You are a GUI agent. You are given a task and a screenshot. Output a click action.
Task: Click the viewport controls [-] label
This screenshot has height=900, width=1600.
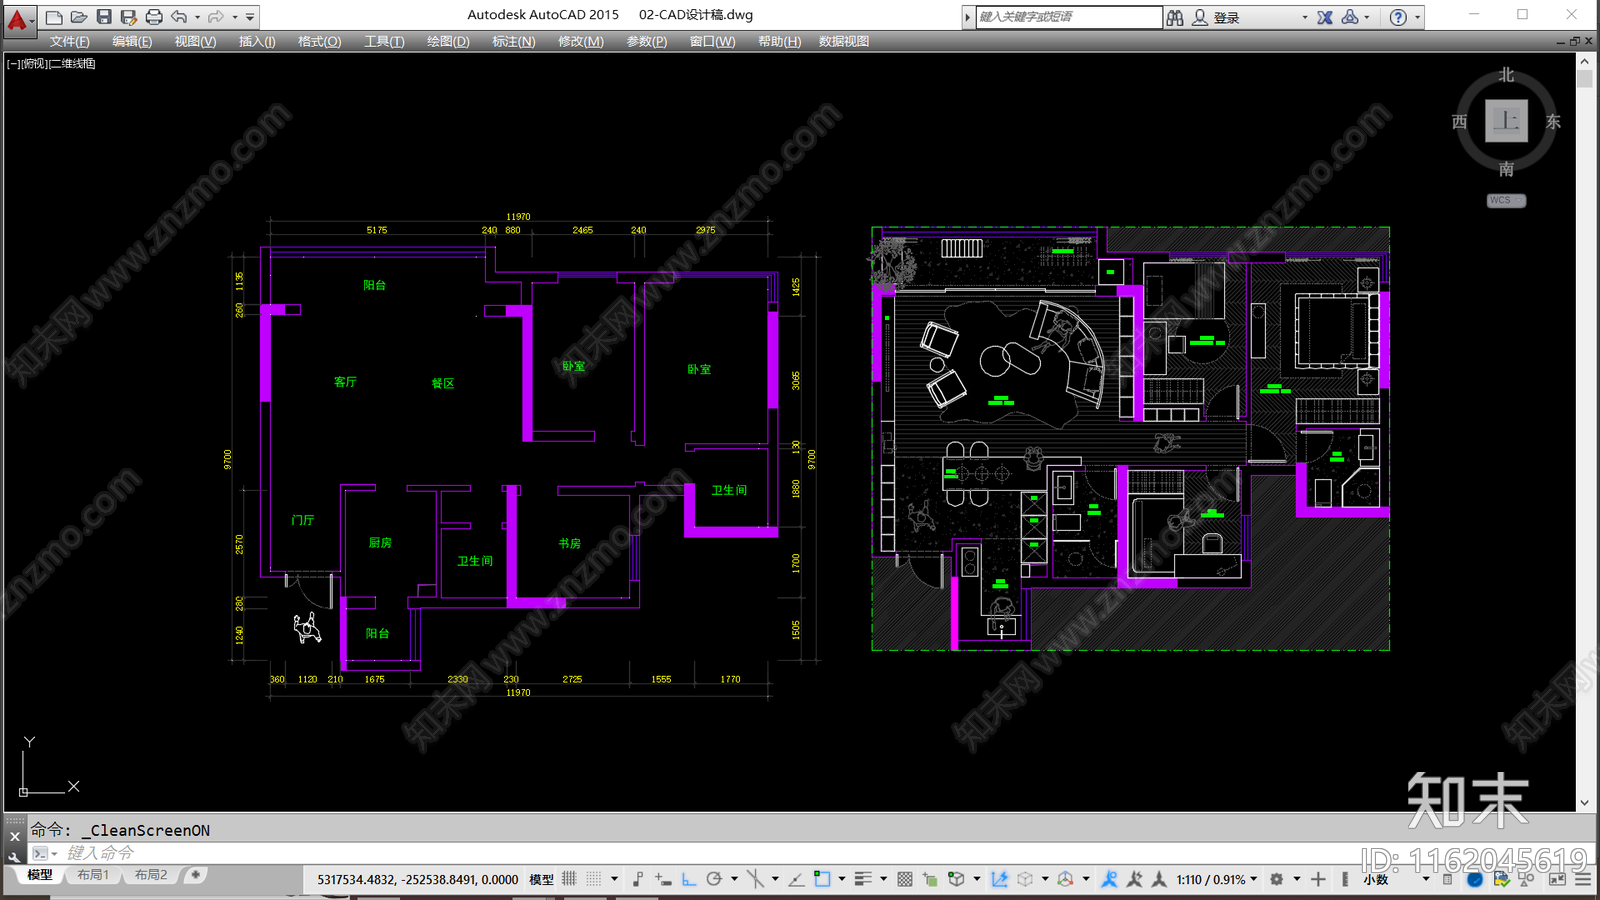12,63
